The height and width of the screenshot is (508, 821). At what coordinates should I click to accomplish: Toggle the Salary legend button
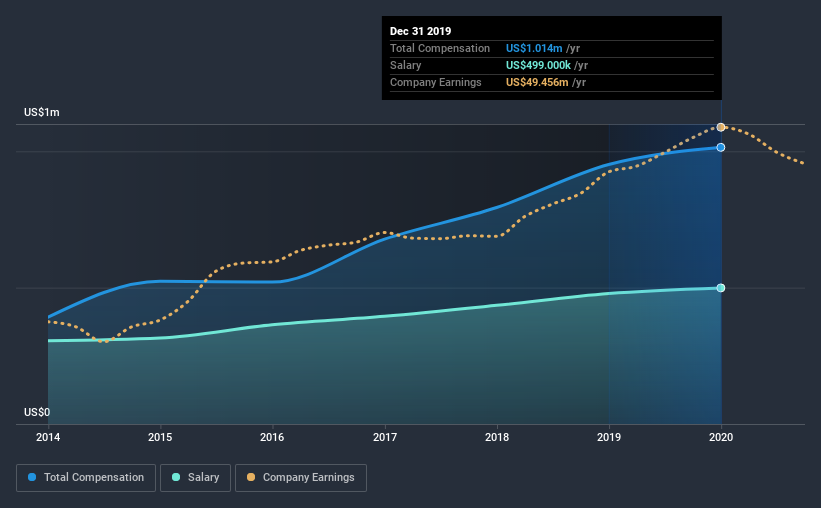195,478
